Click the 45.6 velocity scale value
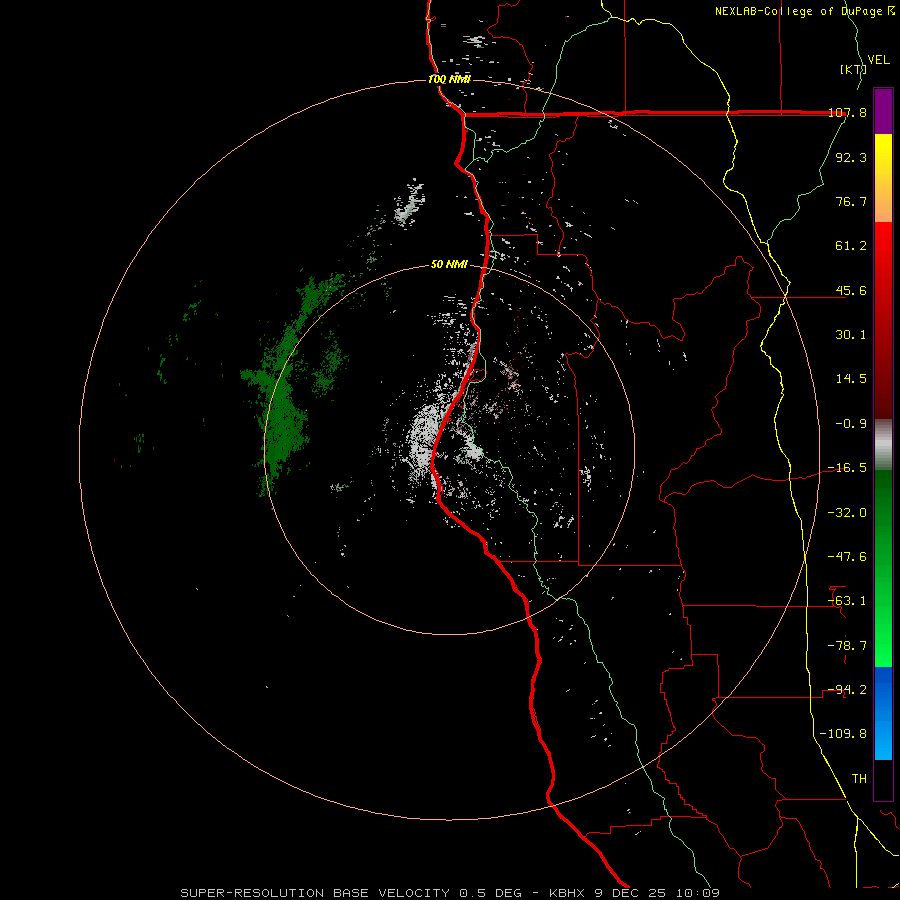Image resolution: width=900 pixels, height=900 pixels. 851,290
